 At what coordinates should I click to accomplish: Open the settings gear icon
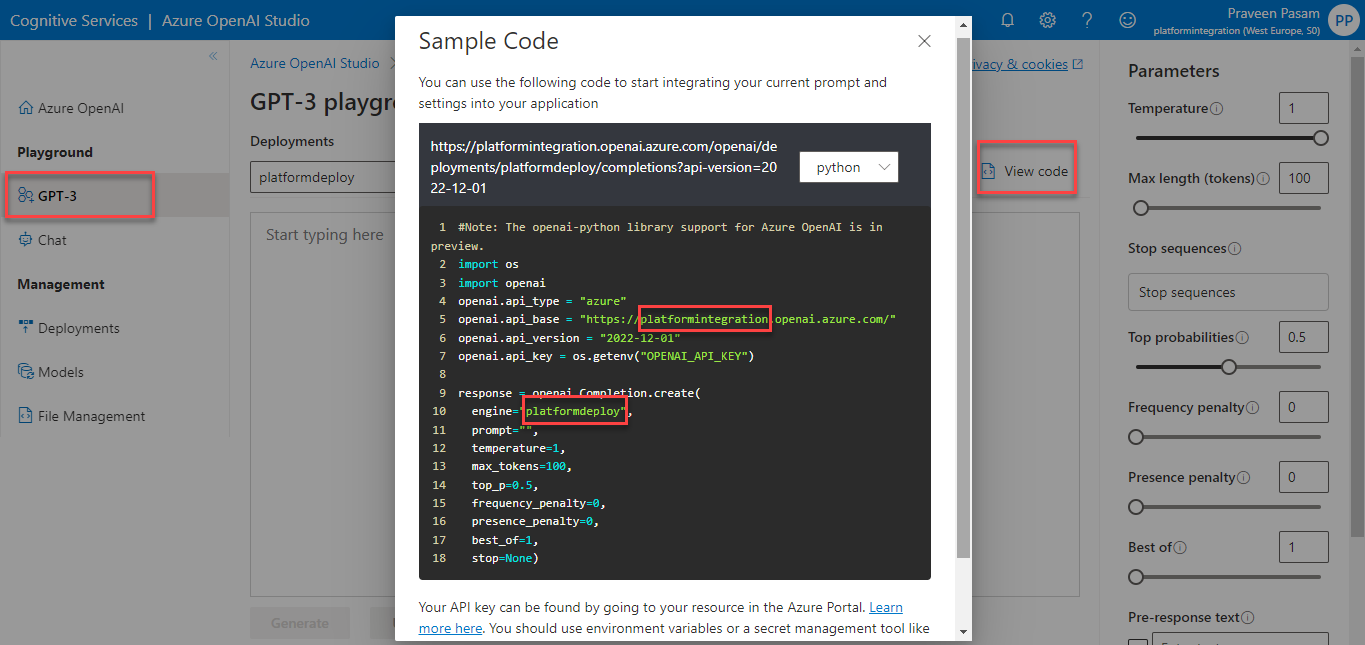(1047, 20)
